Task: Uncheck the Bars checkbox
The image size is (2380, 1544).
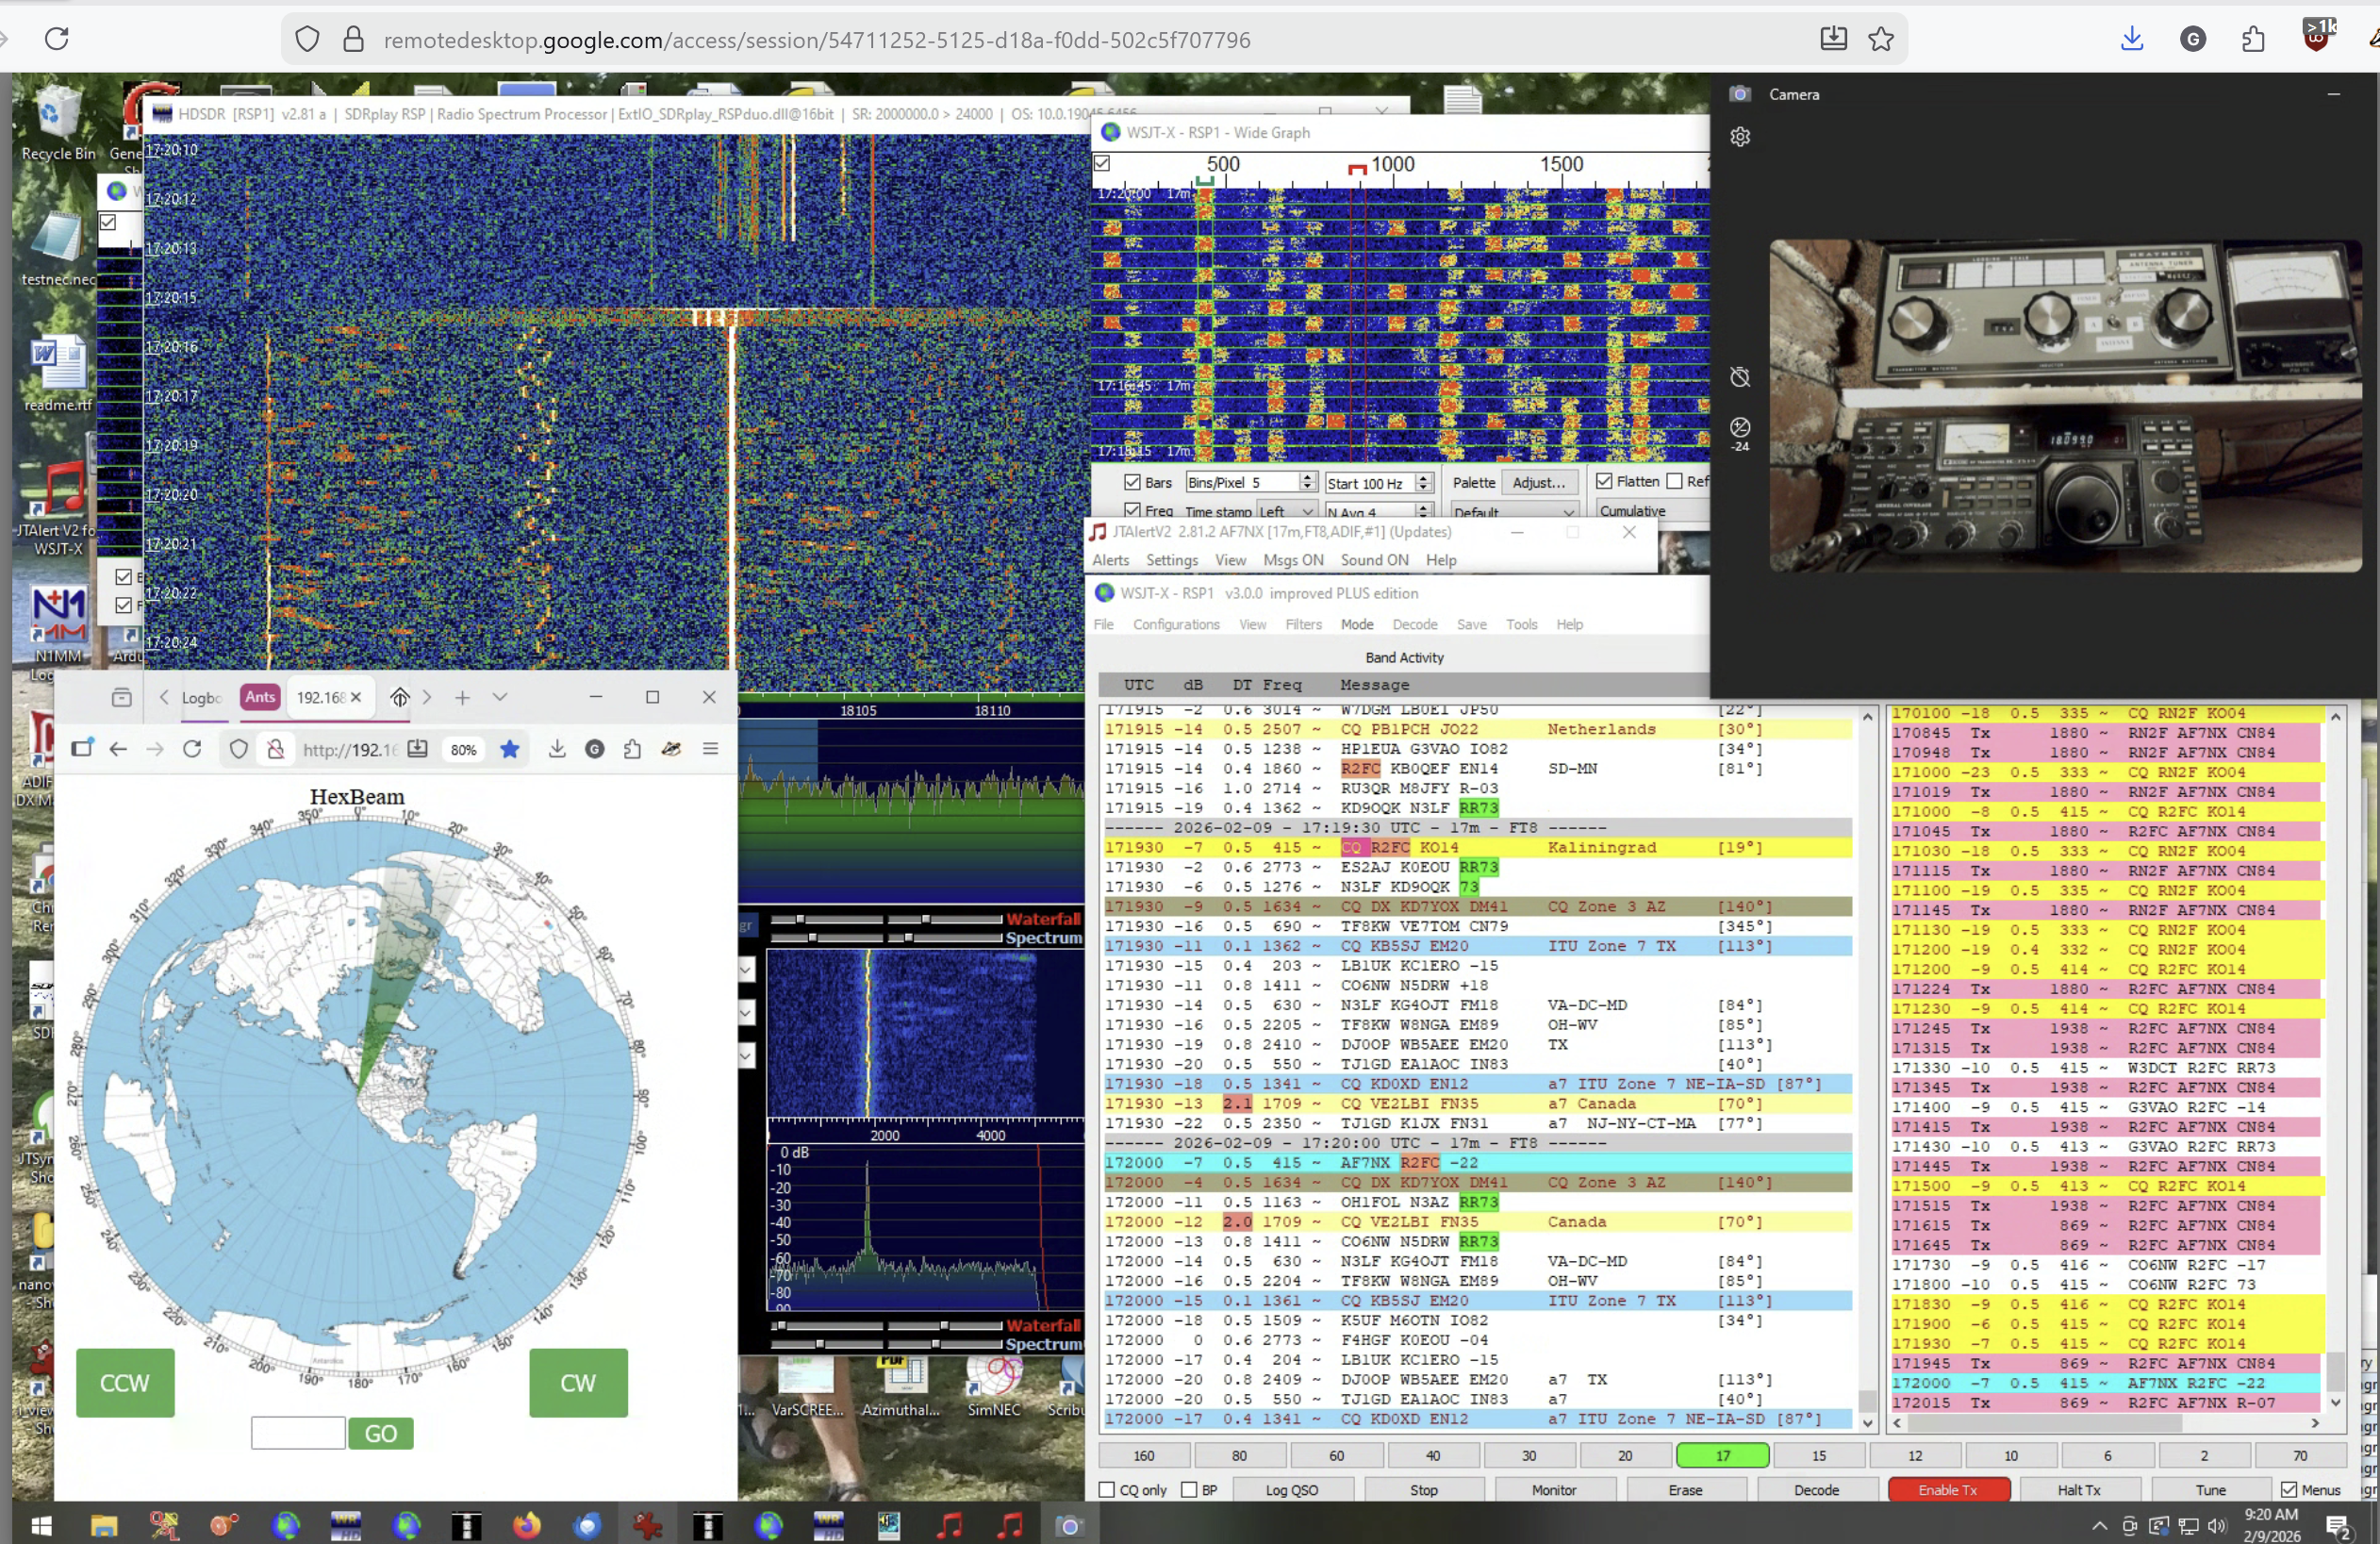Action: point(1132,482)
